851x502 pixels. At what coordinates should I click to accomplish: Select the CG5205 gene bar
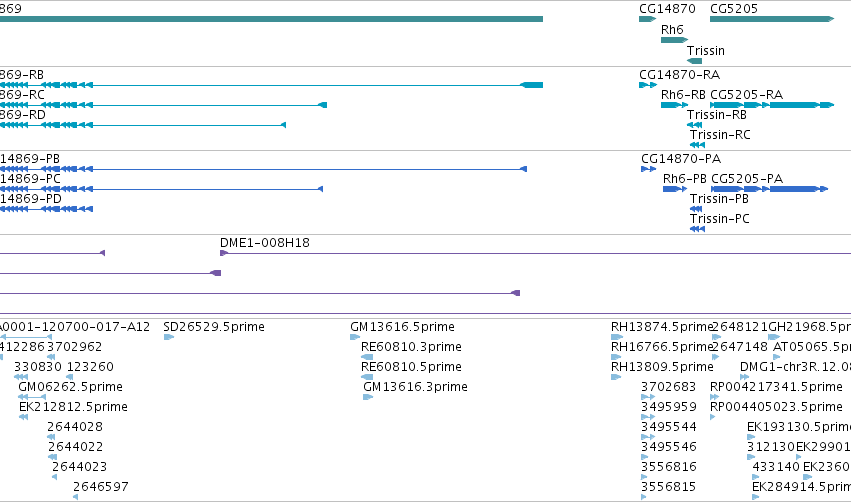(x=772, y=19)
